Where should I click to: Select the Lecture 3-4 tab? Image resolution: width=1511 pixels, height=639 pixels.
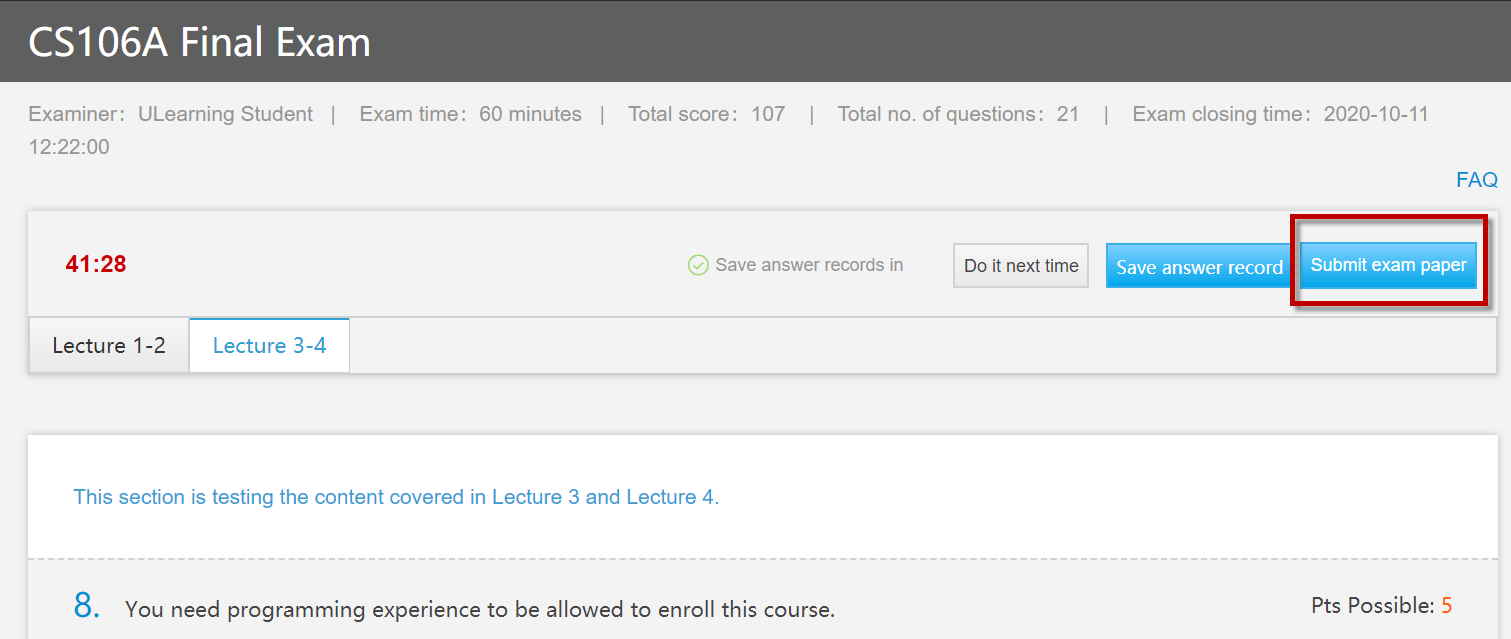coord(269,346)
